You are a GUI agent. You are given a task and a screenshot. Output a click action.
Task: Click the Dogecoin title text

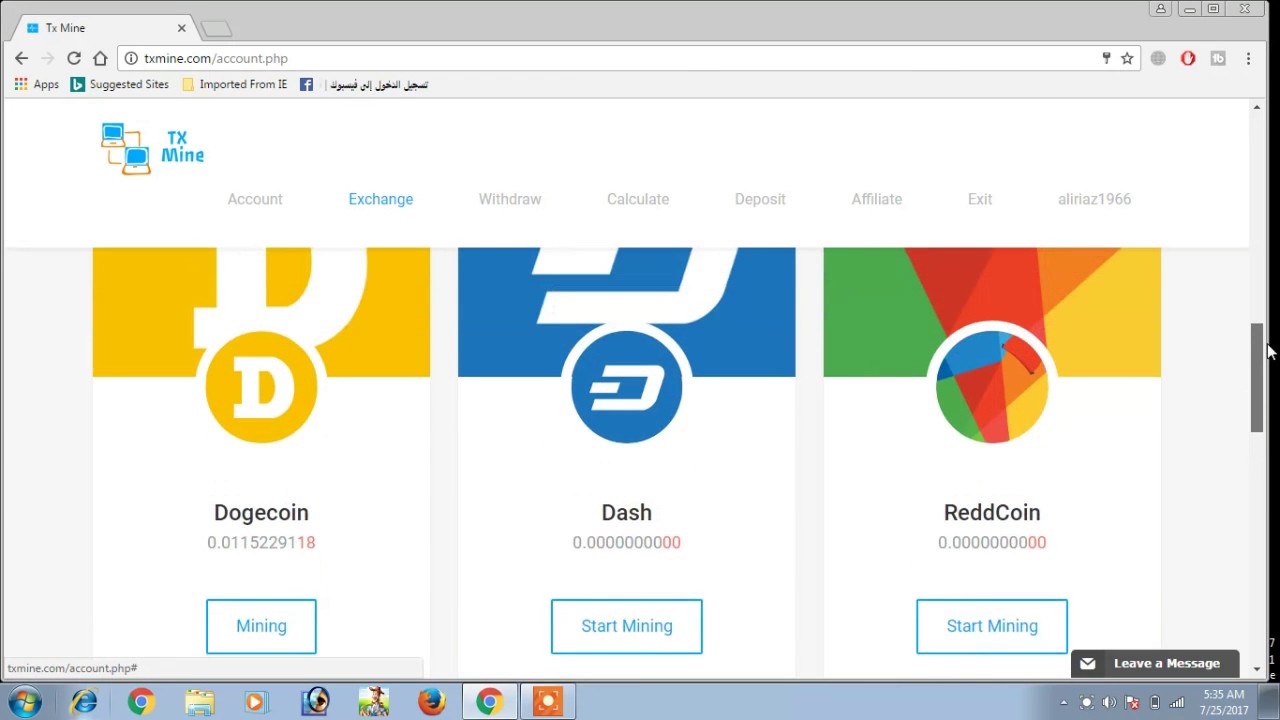click(x=261, y=512)
